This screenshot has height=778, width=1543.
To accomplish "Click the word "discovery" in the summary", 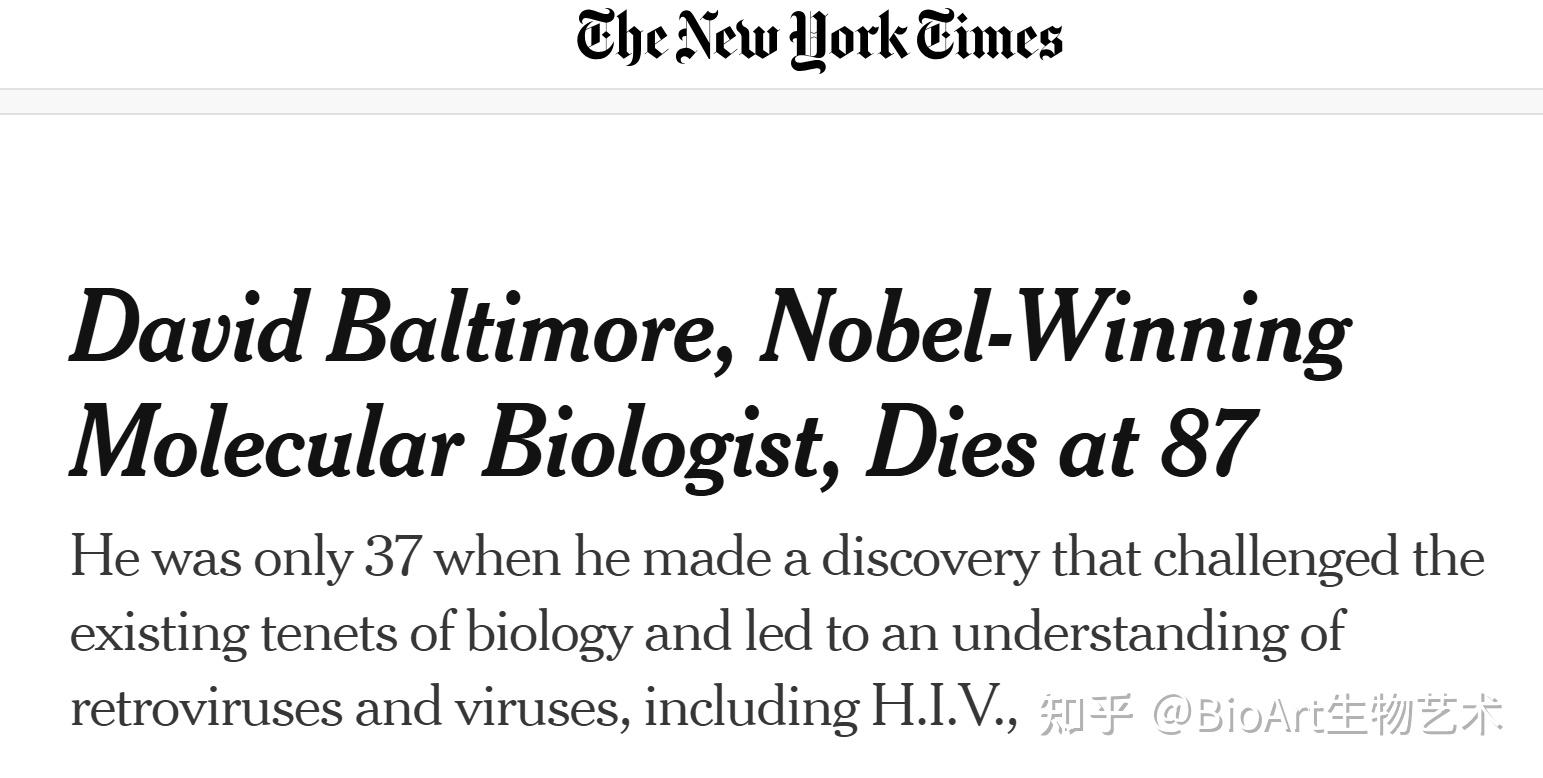I will 930,559.
